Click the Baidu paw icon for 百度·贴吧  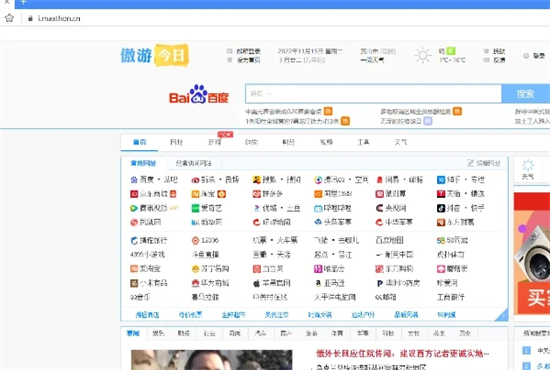click(134, 180)
